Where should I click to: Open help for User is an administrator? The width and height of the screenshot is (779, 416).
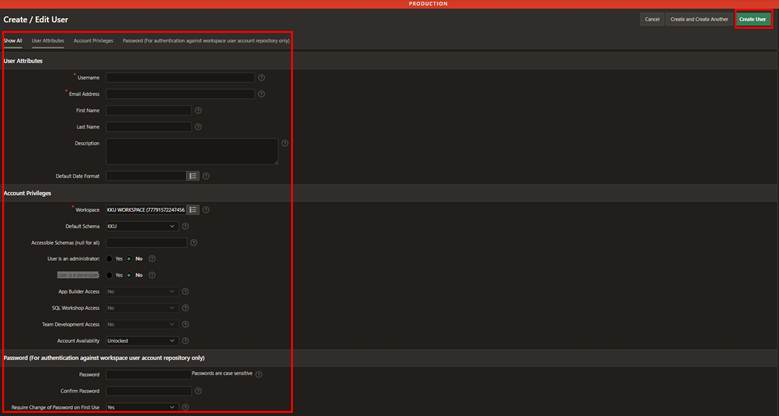152,259
